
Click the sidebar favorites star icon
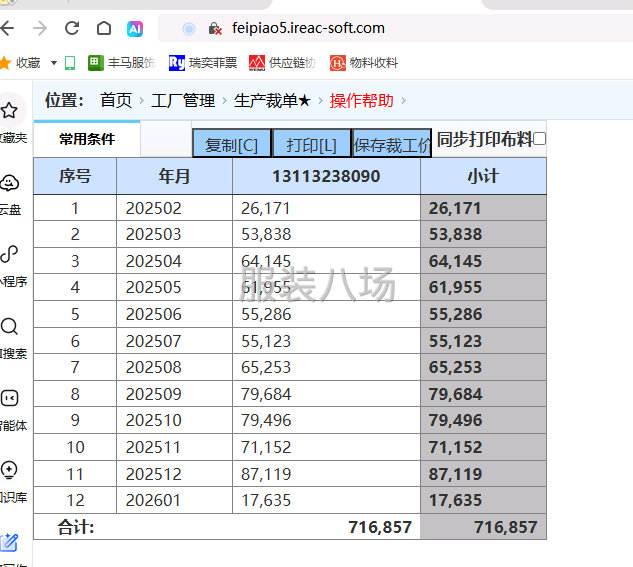click(x=9, y=111)
